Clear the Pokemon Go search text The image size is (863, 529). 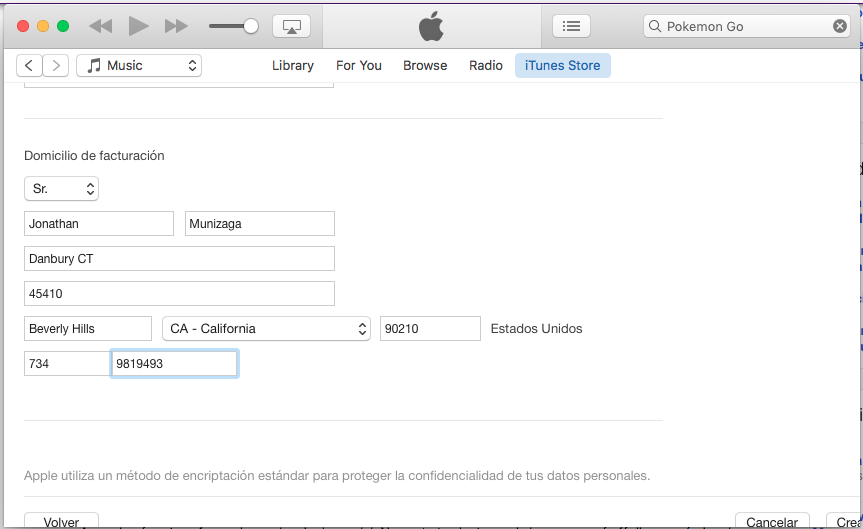(840, 27)
